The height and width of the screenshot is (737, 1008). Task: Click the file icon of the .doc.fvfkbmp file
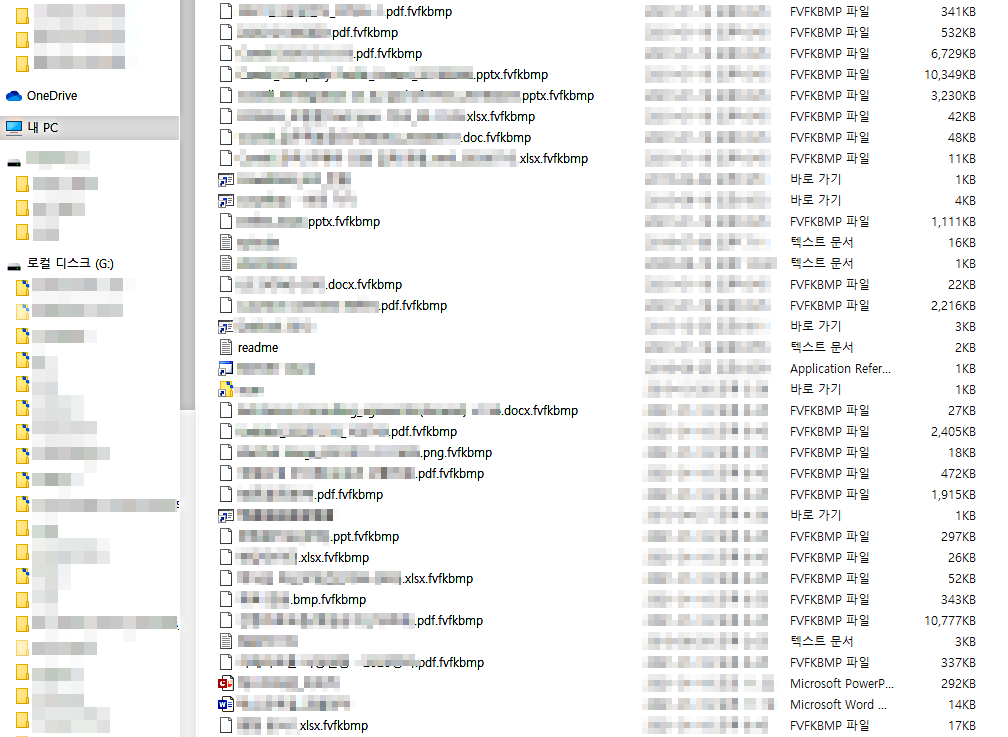point(226,137)
